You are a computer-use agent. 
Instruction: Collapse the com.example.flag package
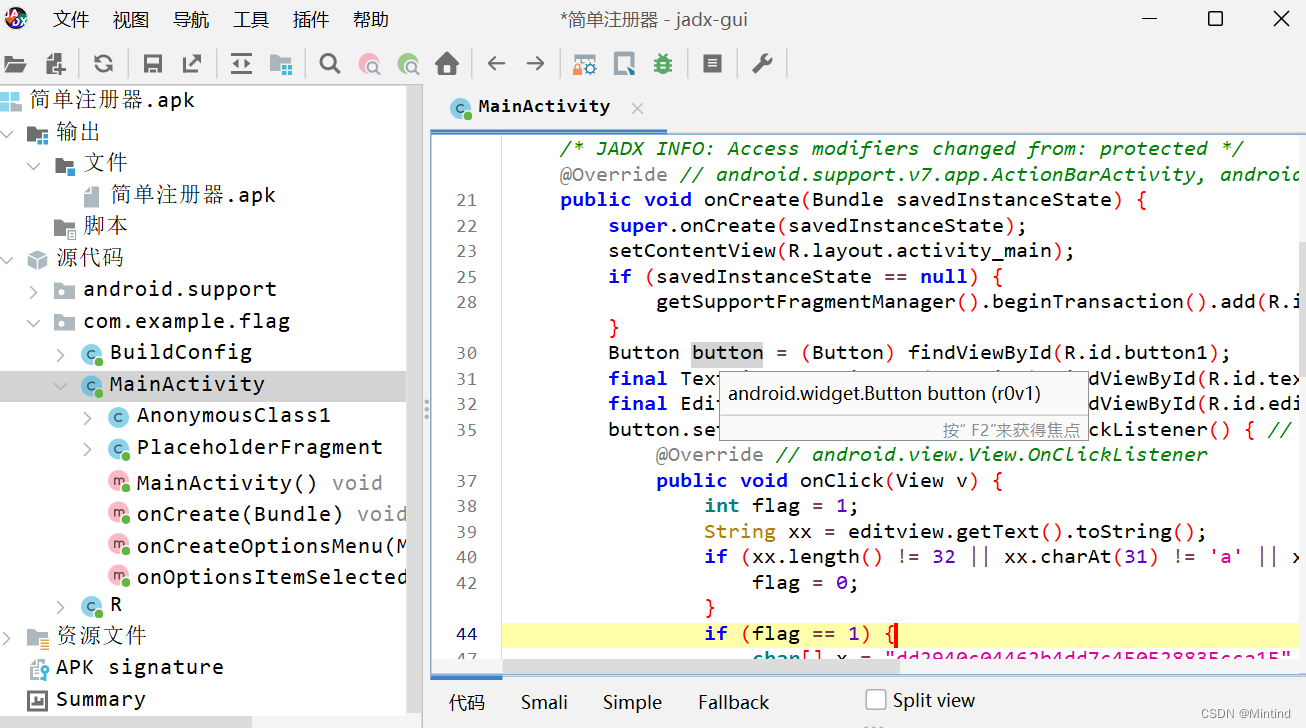pyautogui.click(x=35, y=322)
